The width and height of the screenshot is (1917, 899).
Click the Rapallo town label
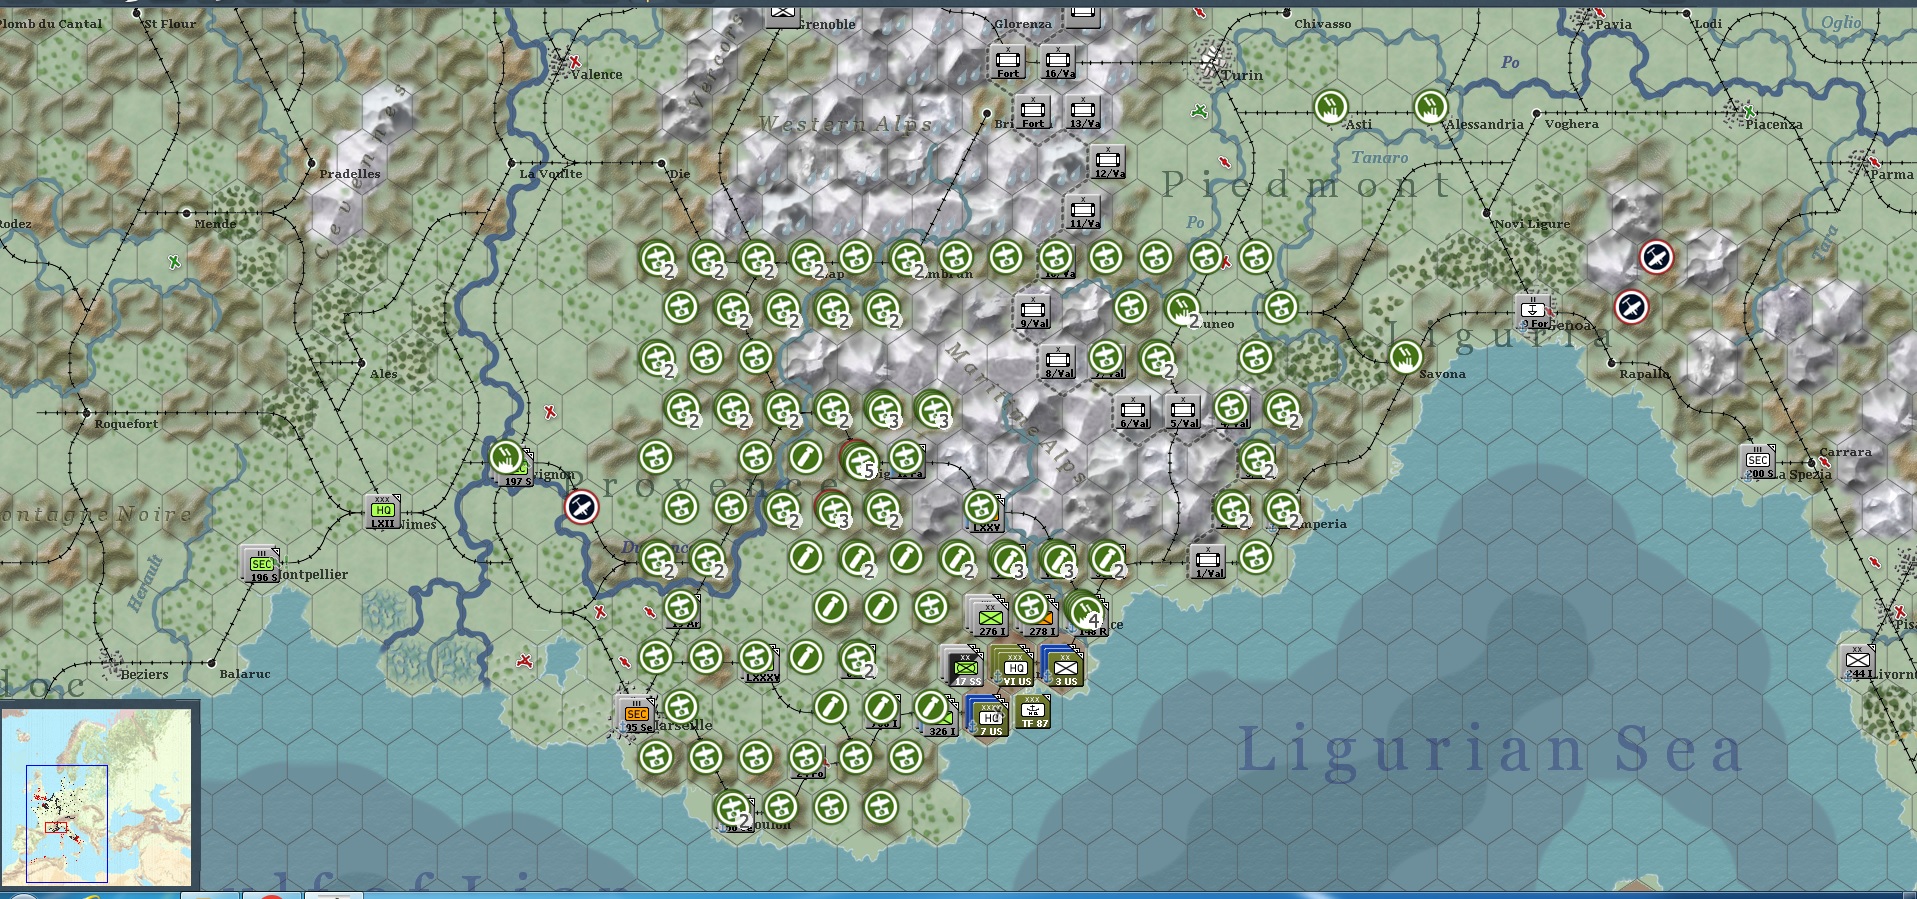(1644, 374)
